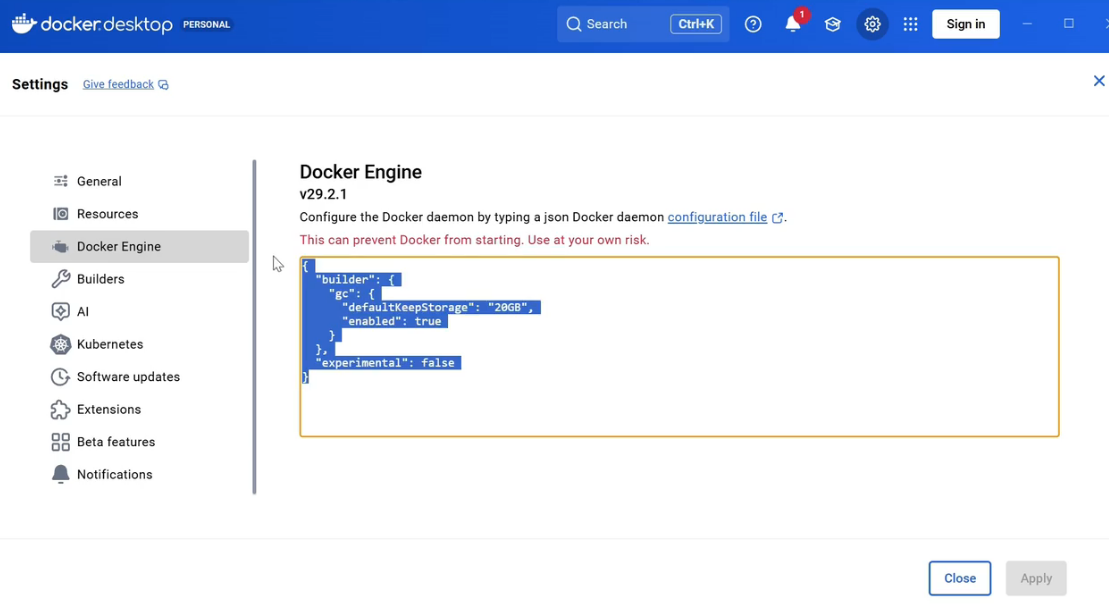
Task: Close the Settings panel with X
Action: point(1098,81)
